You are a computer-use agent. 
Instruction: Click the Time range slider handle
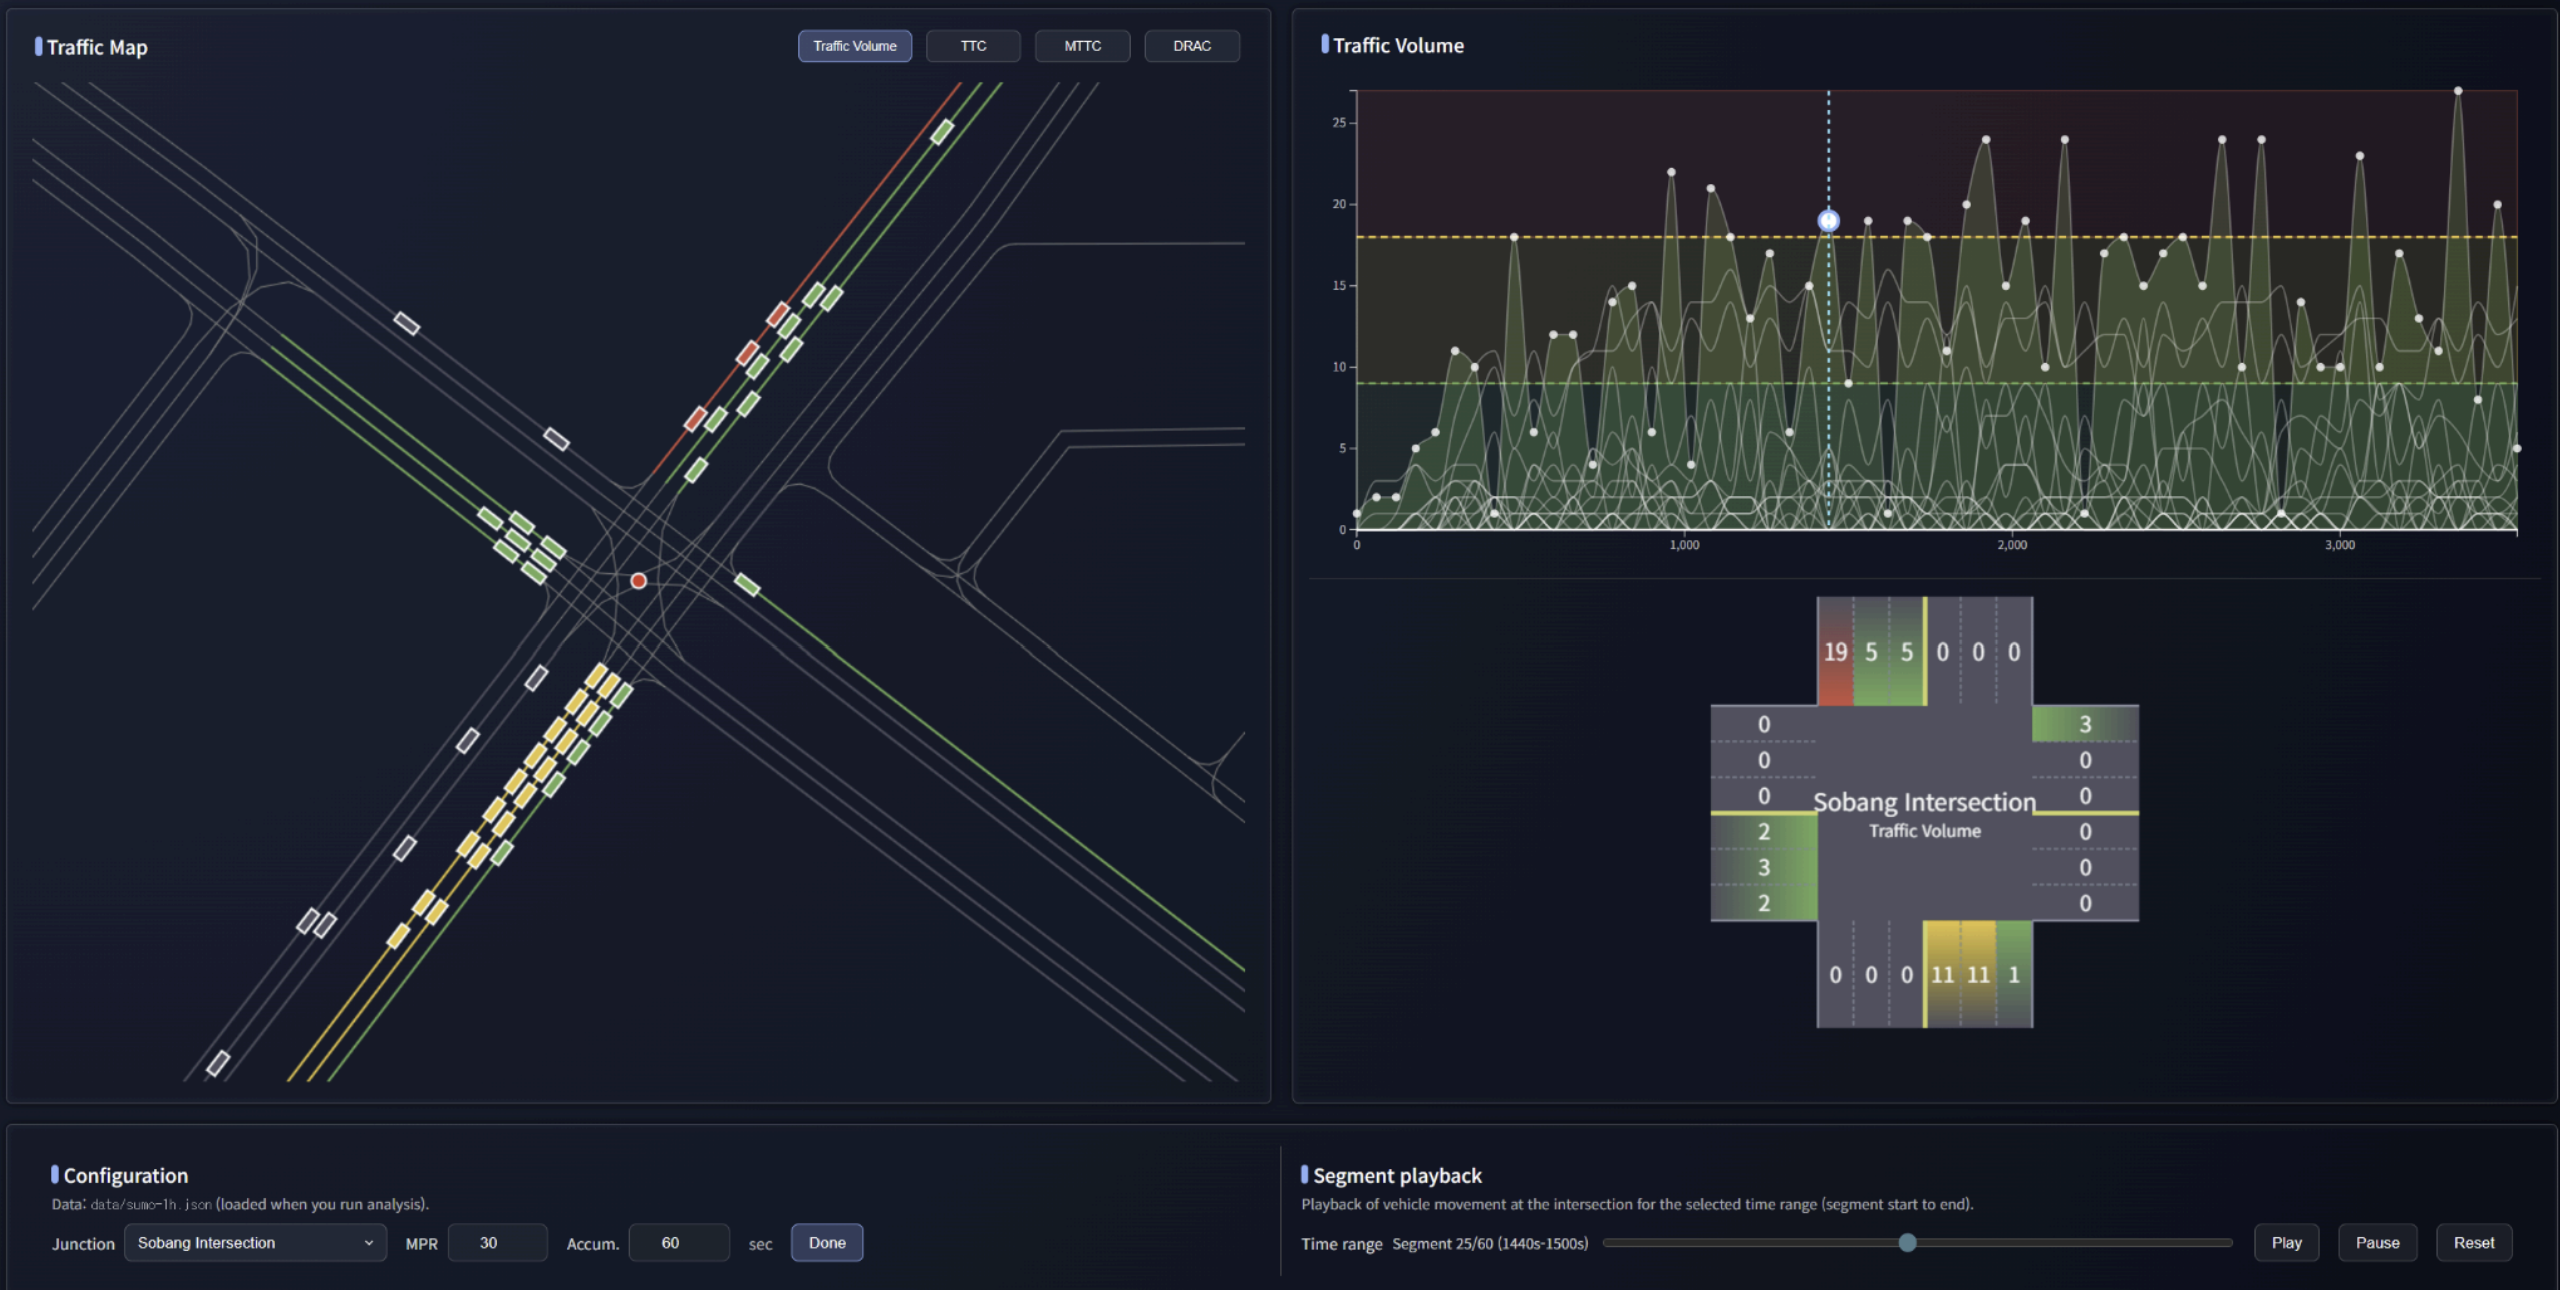click(1907, 1243)
